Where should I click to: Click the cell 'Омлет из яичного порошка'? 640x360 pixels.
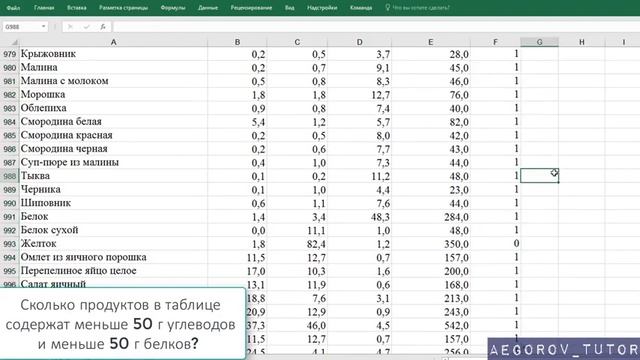point(113,257)
